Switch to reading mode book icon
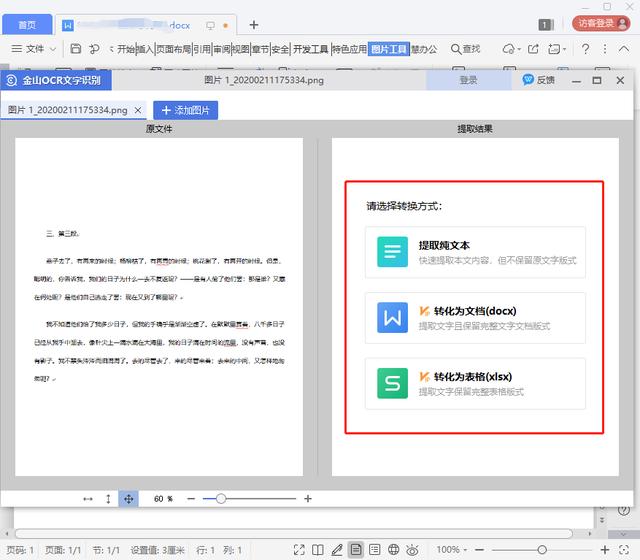The image size is (640, 560). coord(318,550)
